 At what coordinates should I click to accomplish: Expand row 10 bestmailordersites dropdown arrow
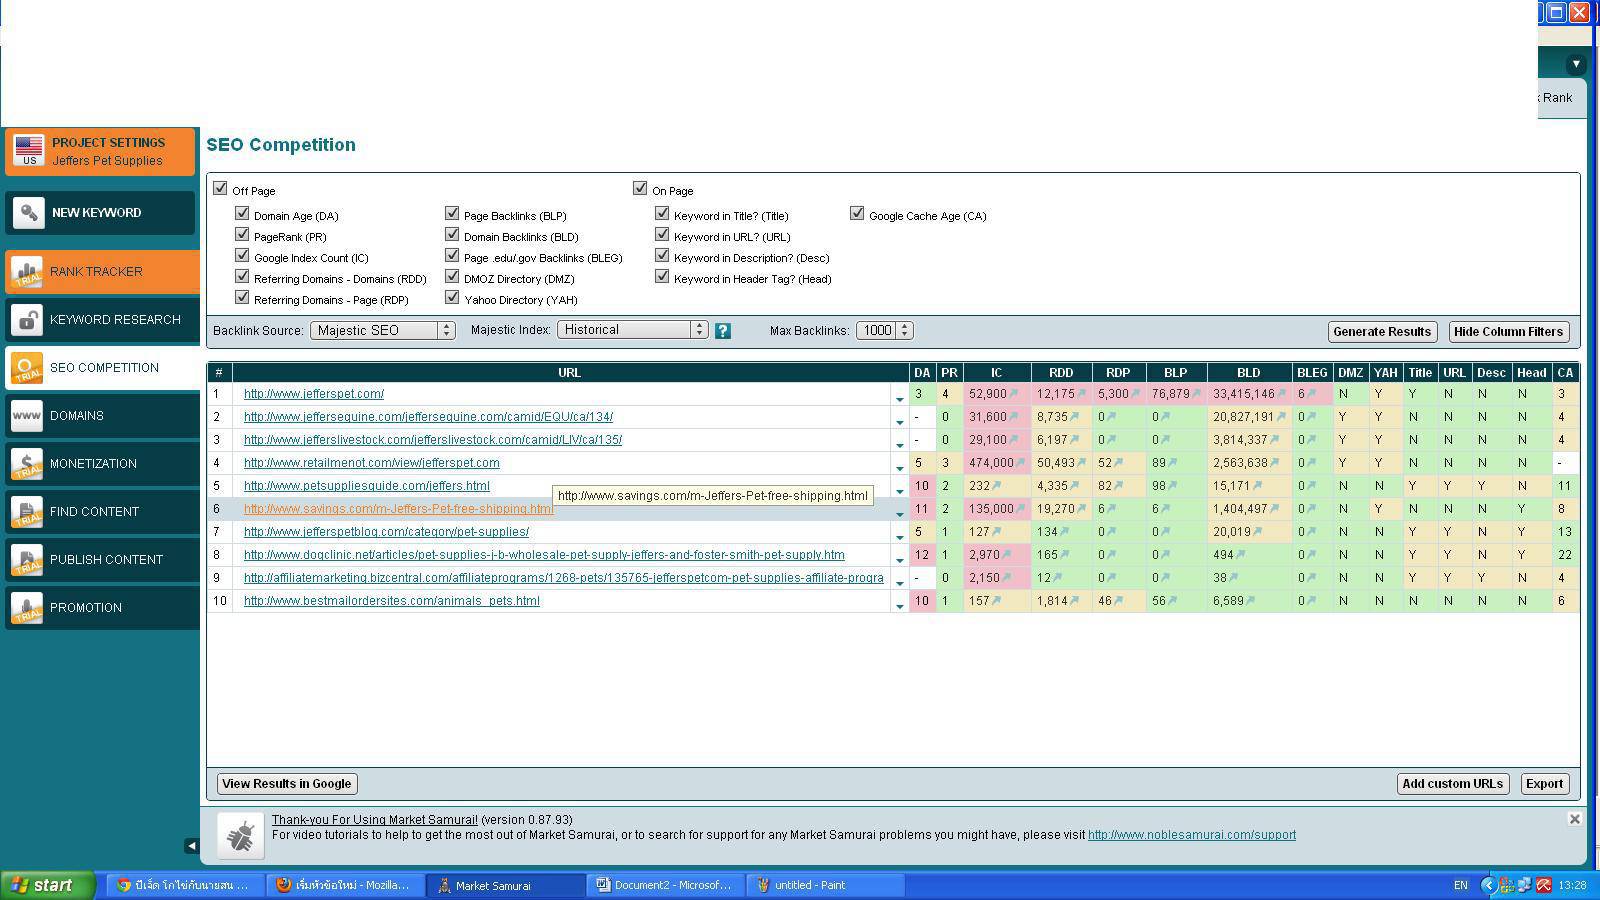[x=899, y=606]
